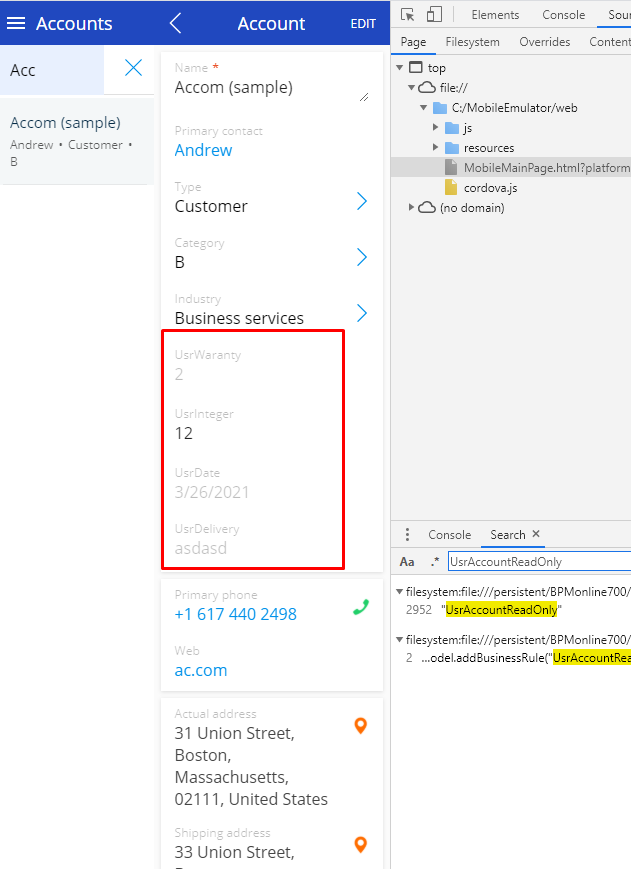Go back with the left arrow icon
This screenshot has height=869, width=631.
(176, 23)
